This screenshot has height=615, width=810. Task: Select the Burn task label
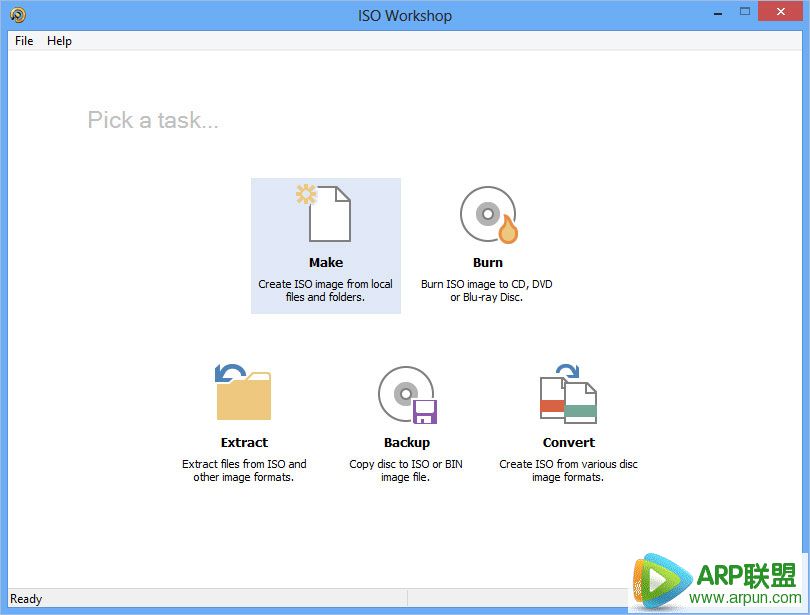coord(488,262)
